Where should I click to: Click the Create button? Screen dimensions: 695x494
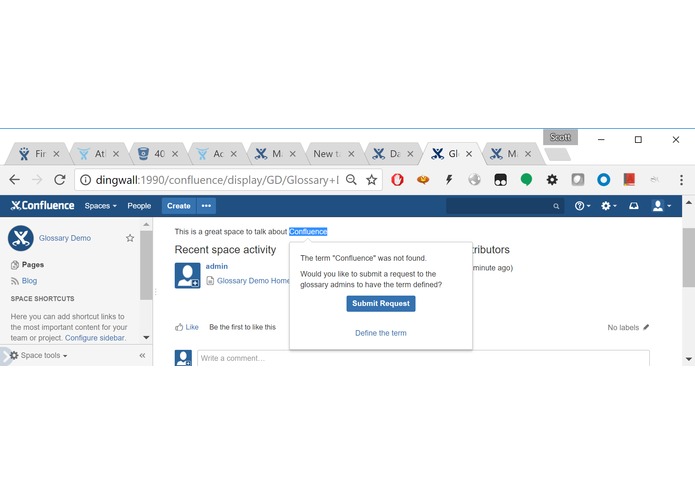179,206
